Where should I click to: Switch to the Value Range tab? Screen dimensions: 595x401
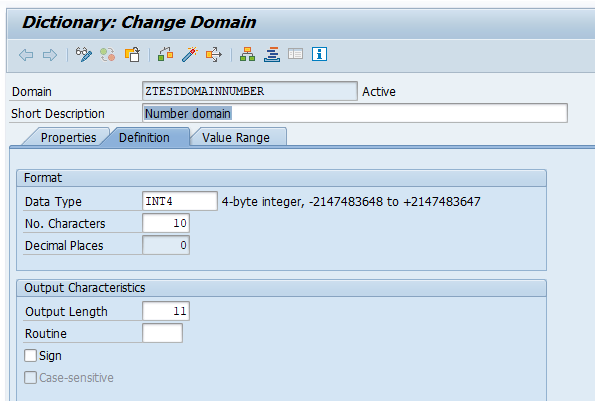[236, 137]
